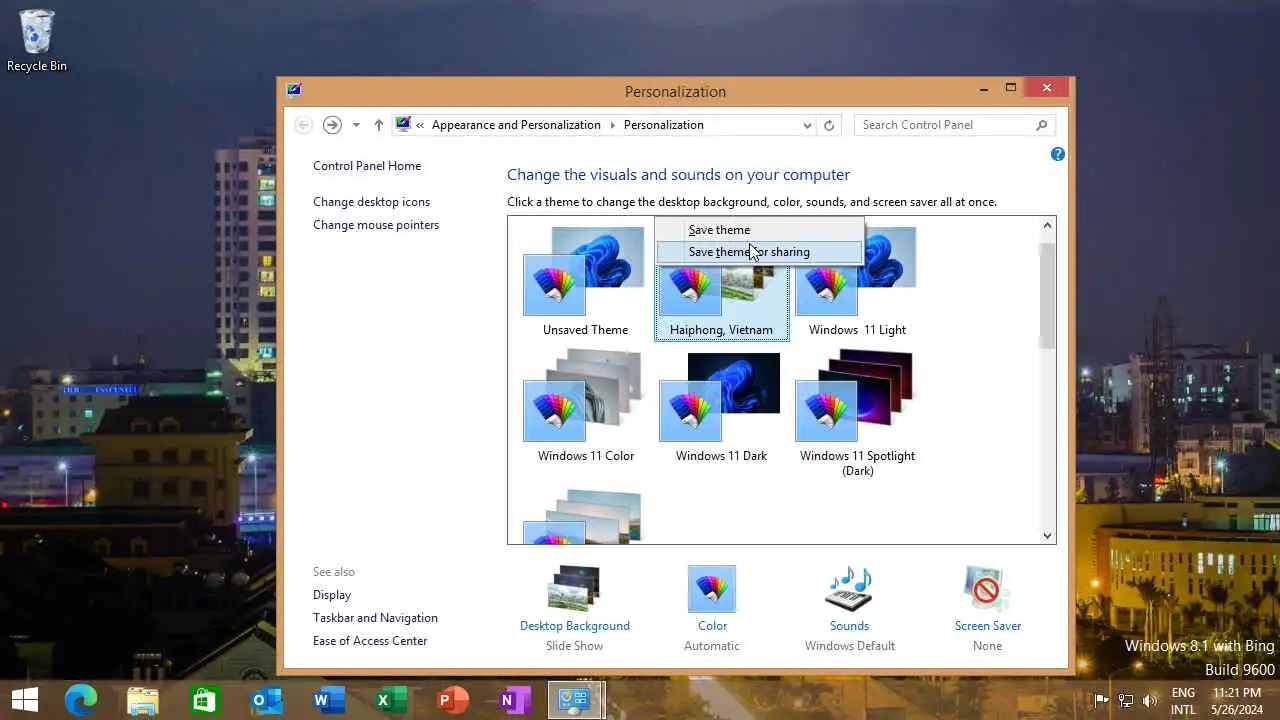Image resolution: width=1280 pixels, height=720 pixels.
Task: Switch input language ENG INTL
Action: tap(1183, 700)
